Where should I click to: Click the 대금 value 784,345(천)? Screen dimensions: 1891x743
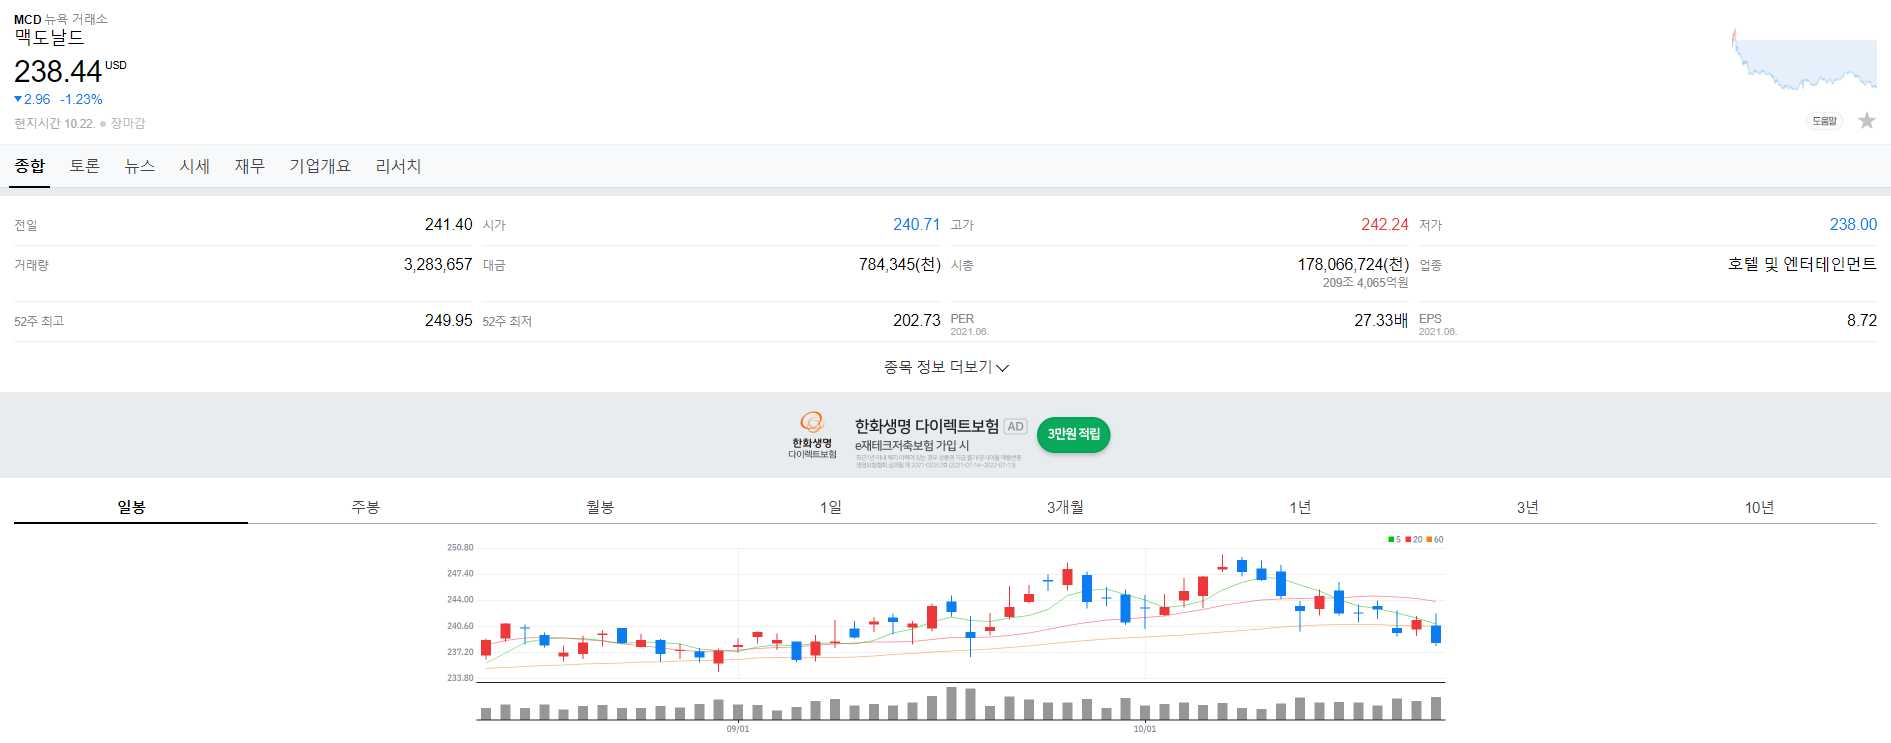tap(900, 264)
